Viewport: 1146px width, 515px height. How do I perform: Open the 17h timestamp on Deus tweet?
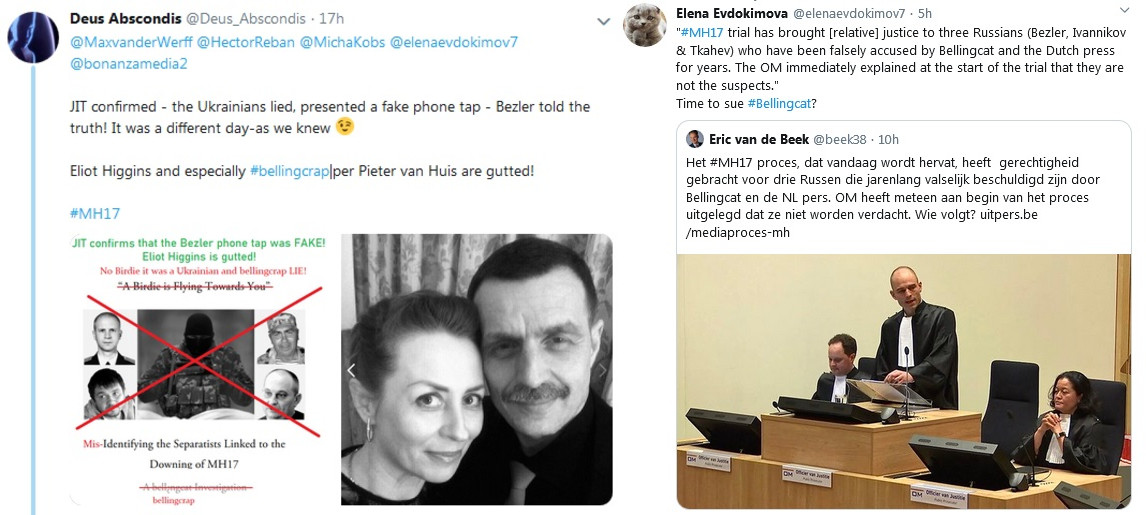(333, 18)
